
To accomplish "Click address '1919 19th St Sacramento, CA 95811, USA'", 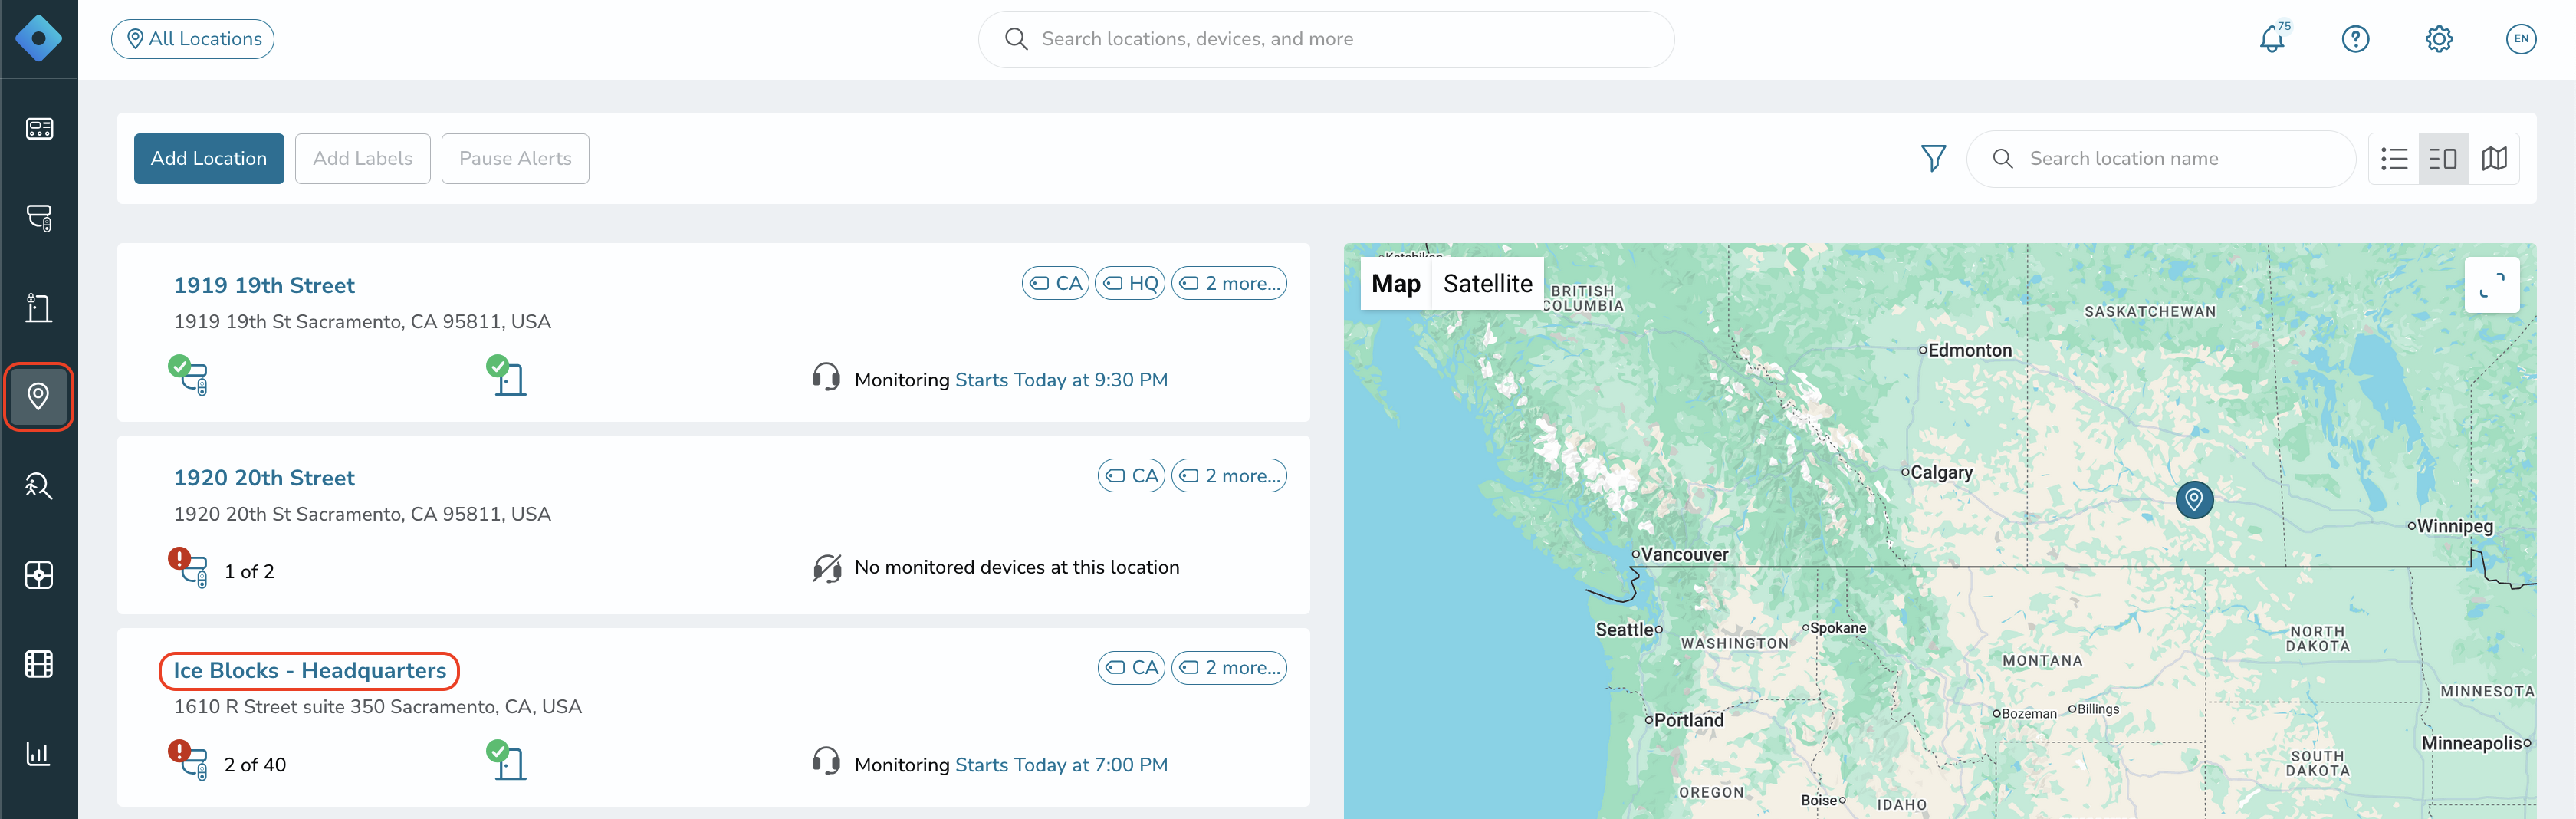I will pyautogui.click(x=362, y=322).
